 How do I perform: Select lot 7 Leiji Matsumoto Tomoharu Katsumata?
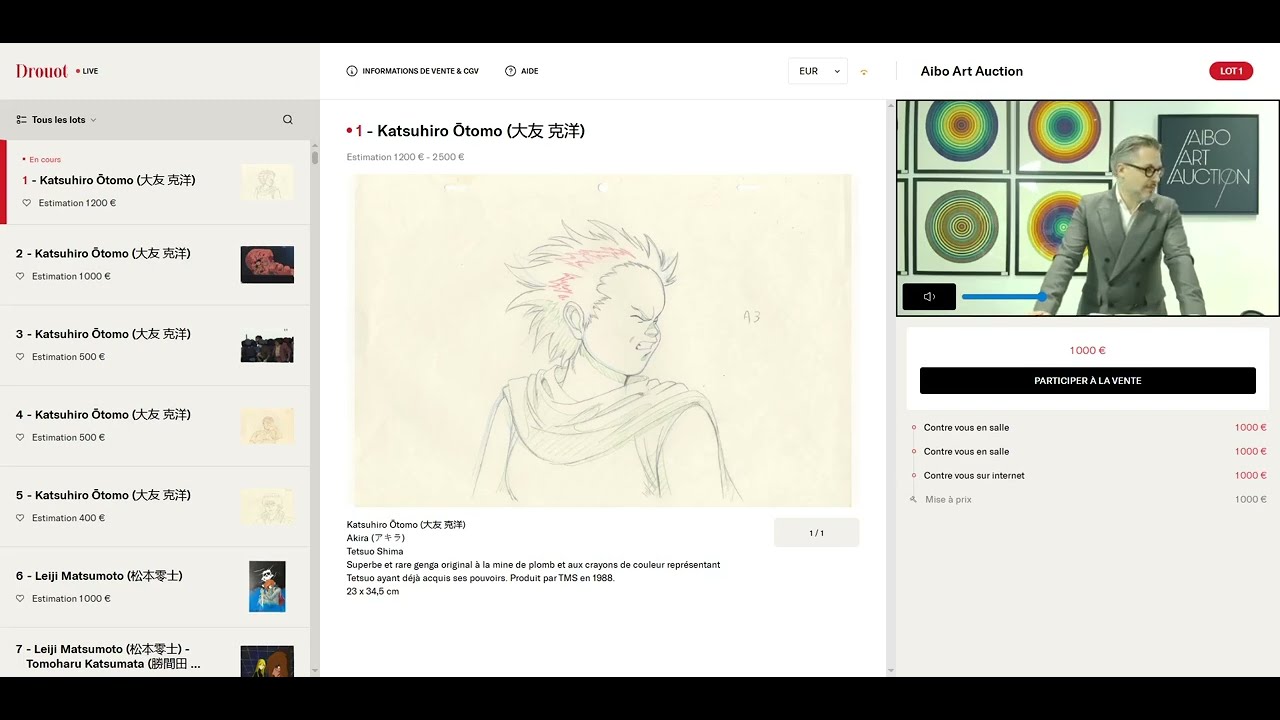156,653
